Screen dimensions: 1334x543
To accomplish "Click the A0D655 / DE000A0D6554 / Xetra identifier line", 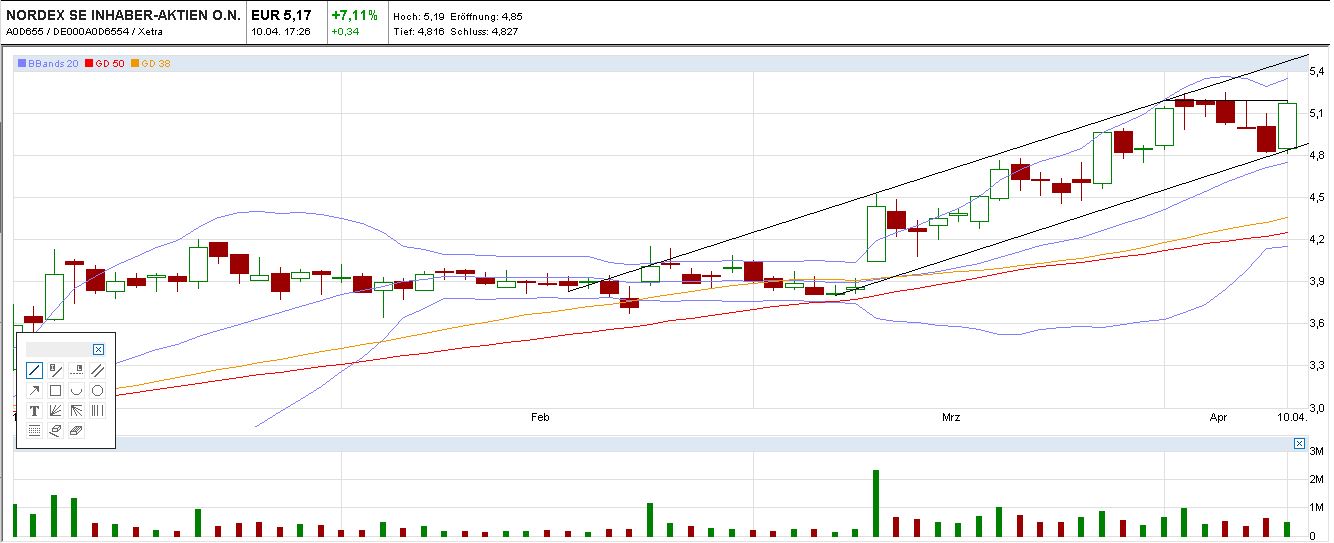I will [x=84, y=32].
